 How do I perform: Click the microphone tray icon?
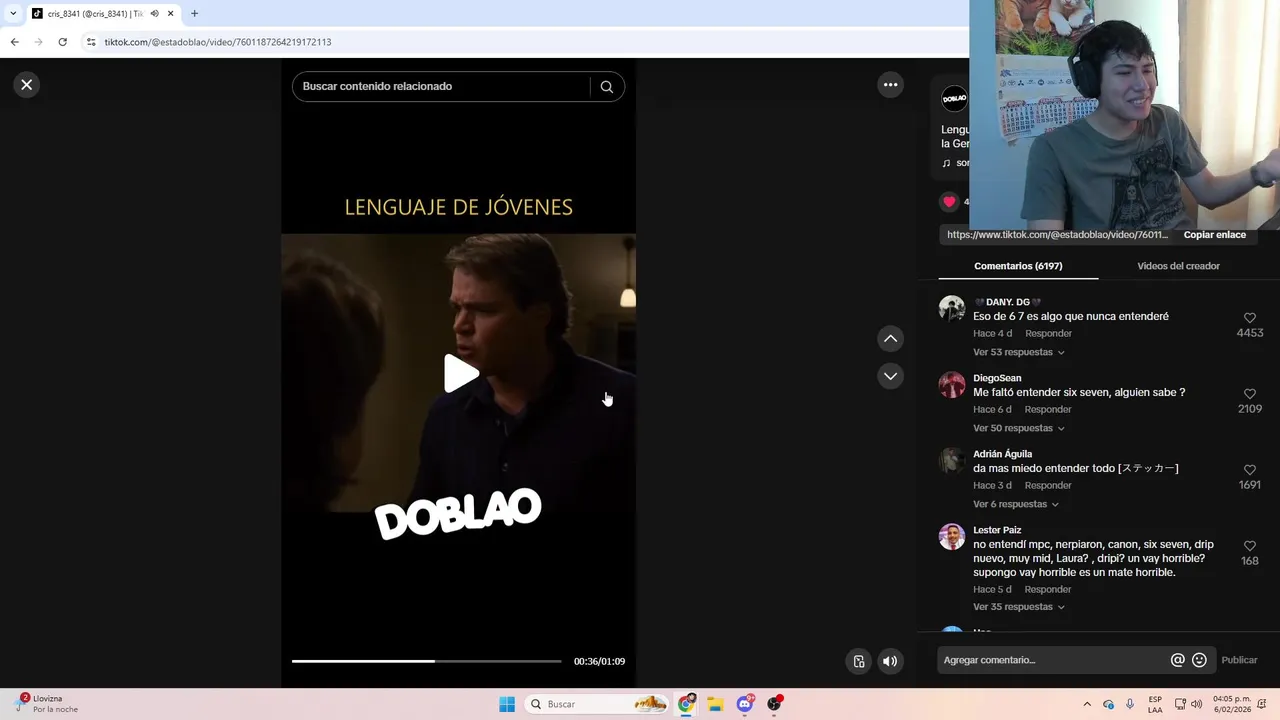point(1130,704)
